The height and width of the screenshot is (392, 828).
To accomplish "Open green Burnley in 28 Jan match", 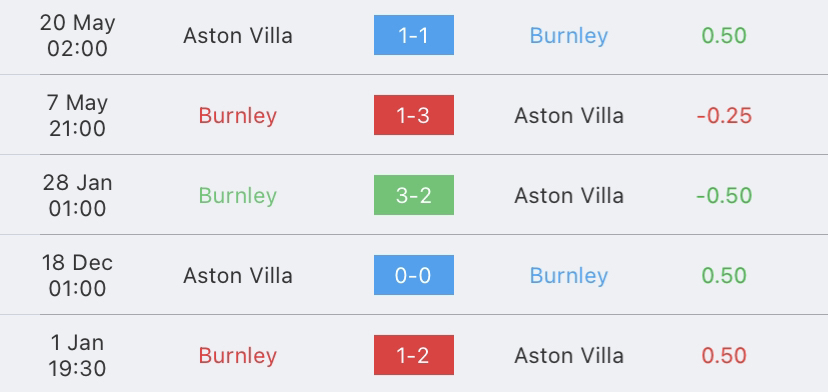I will tap(238, 195).
